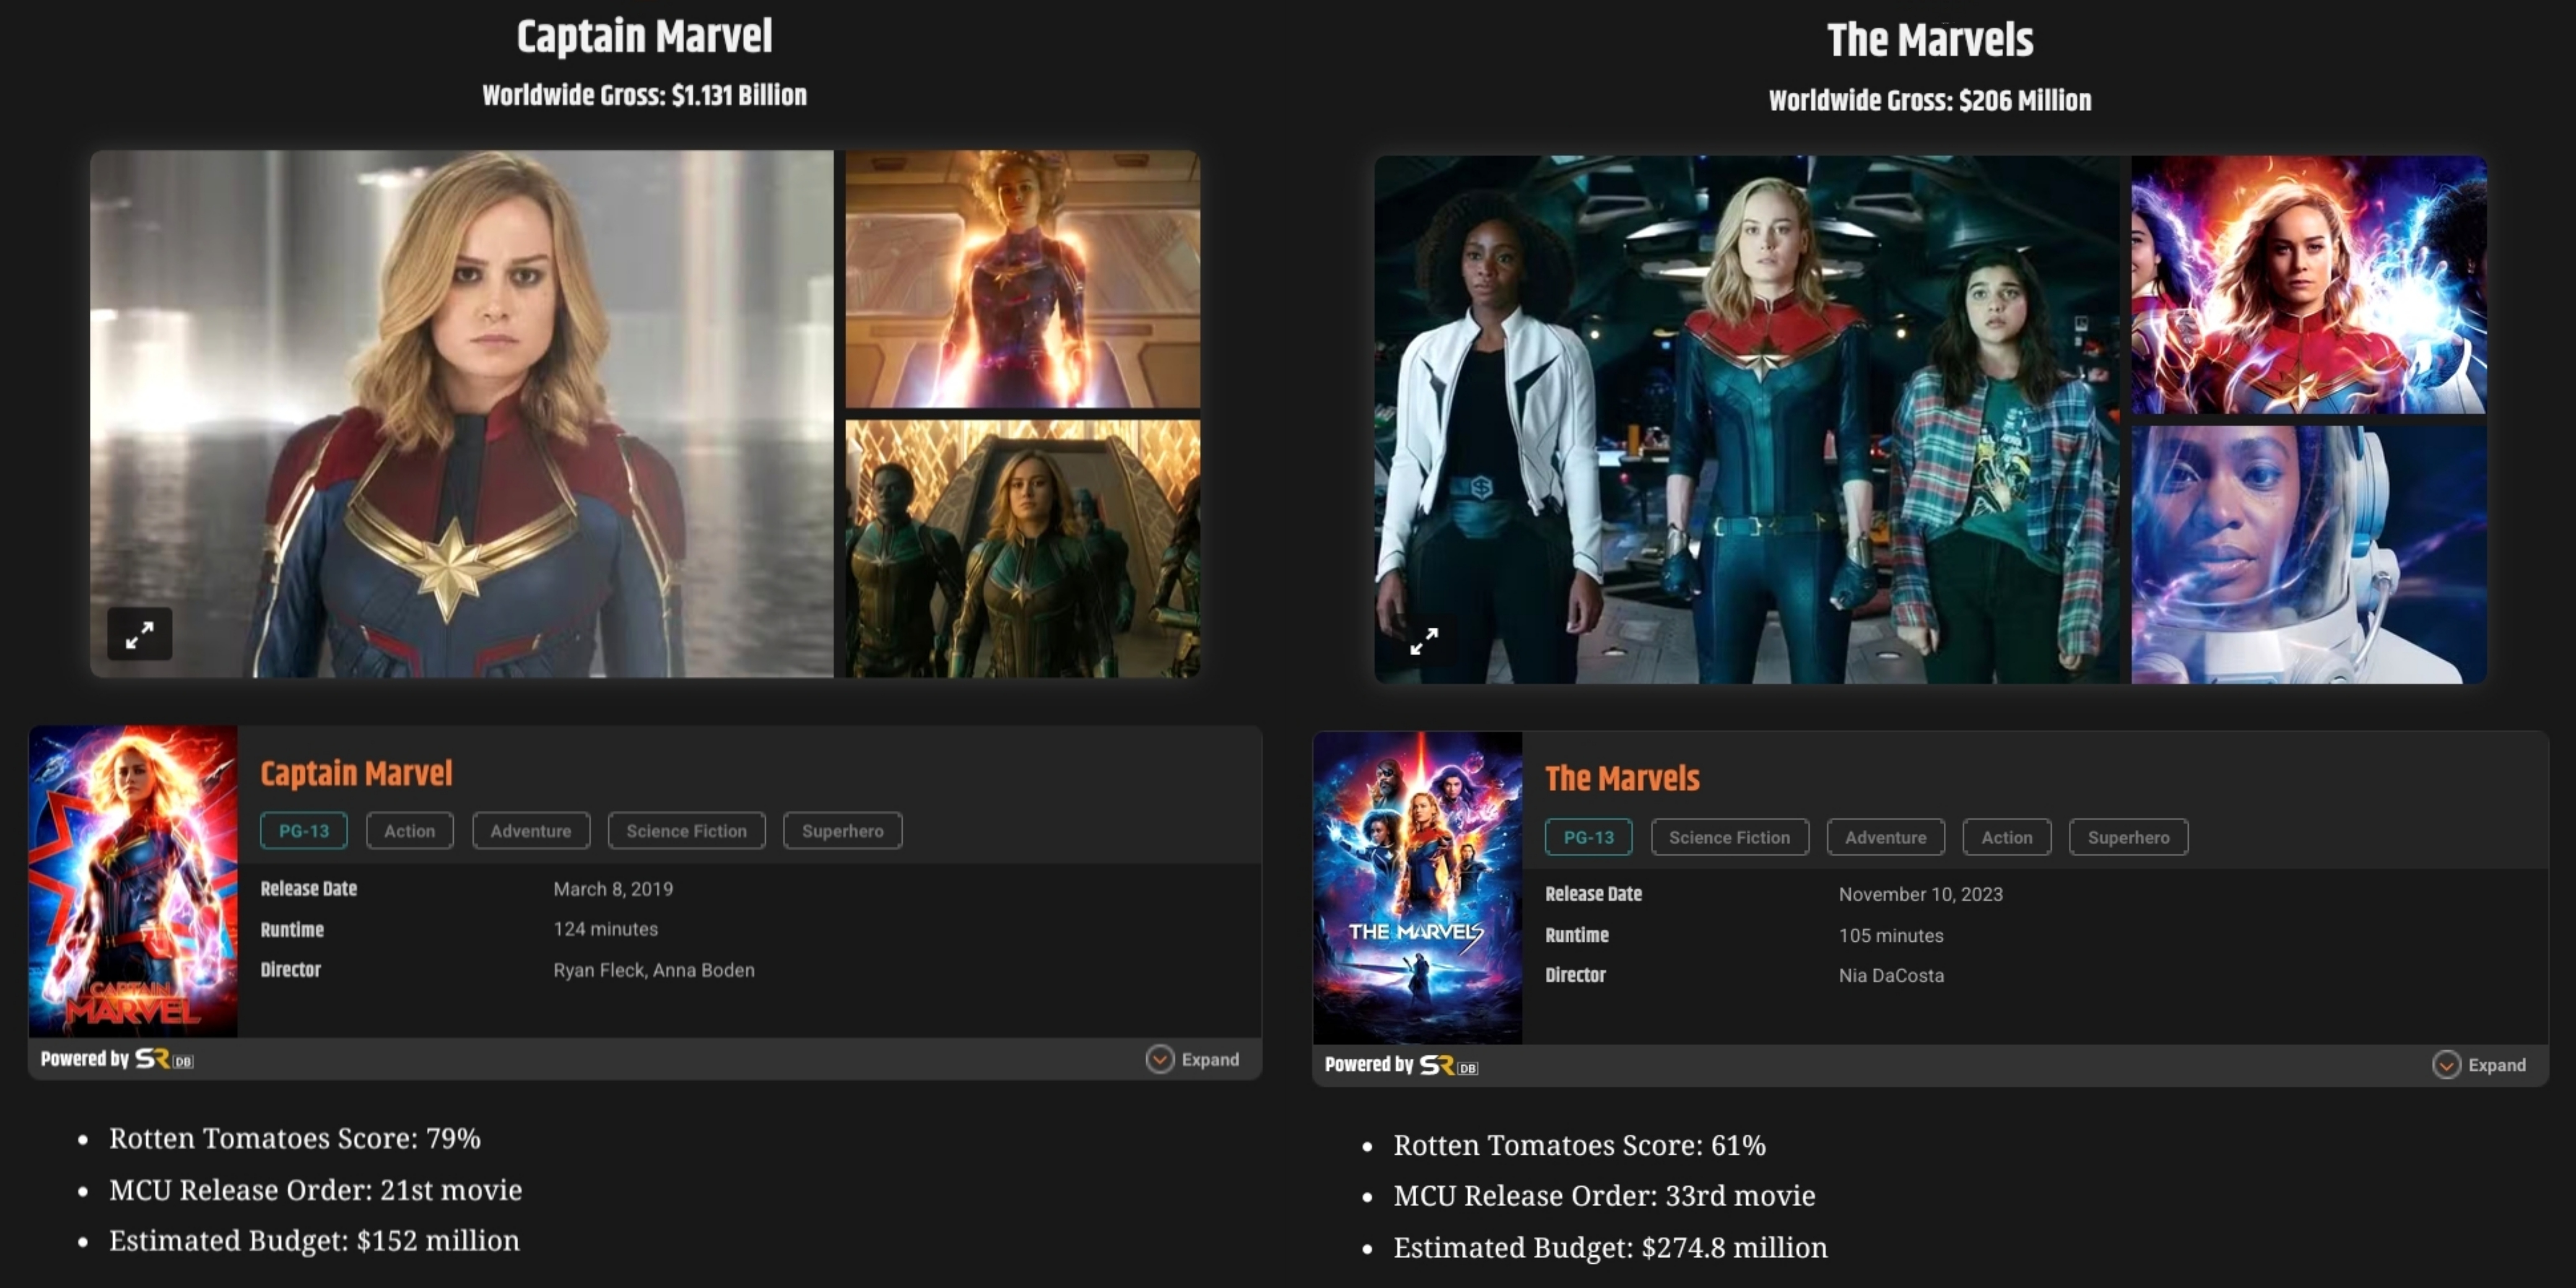The width and height of the screenshot is (2576, 1288).
Task: Select Action tag on Captain Marvel card
Action: pos(410,831)
